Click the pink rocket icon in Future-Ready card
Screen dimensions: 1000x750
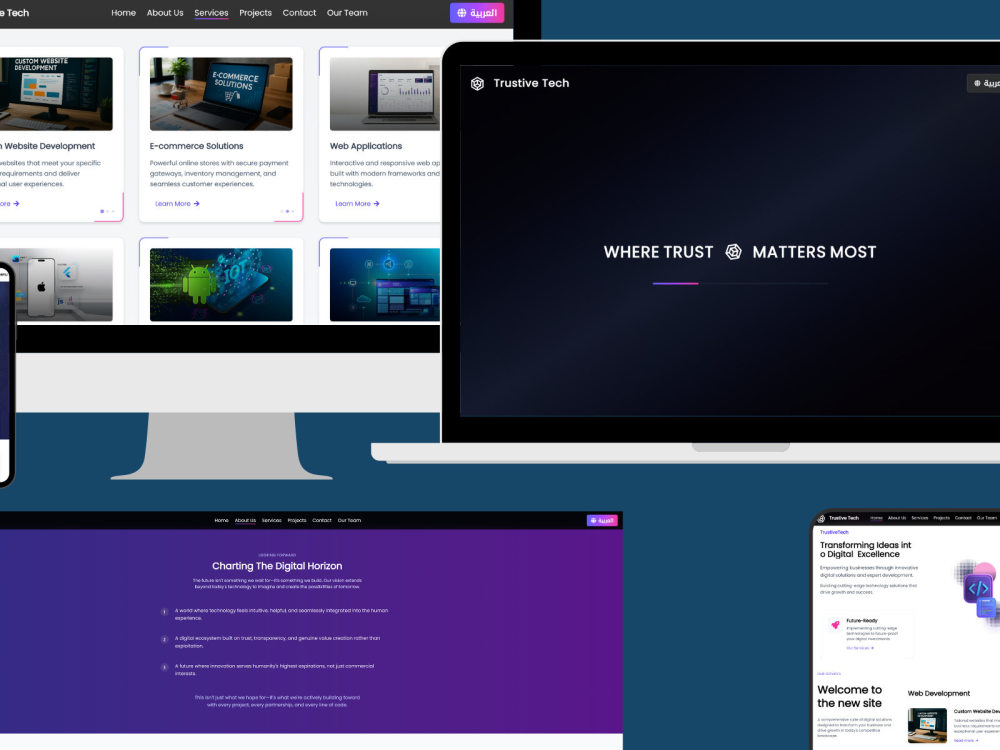coord(835,625)
